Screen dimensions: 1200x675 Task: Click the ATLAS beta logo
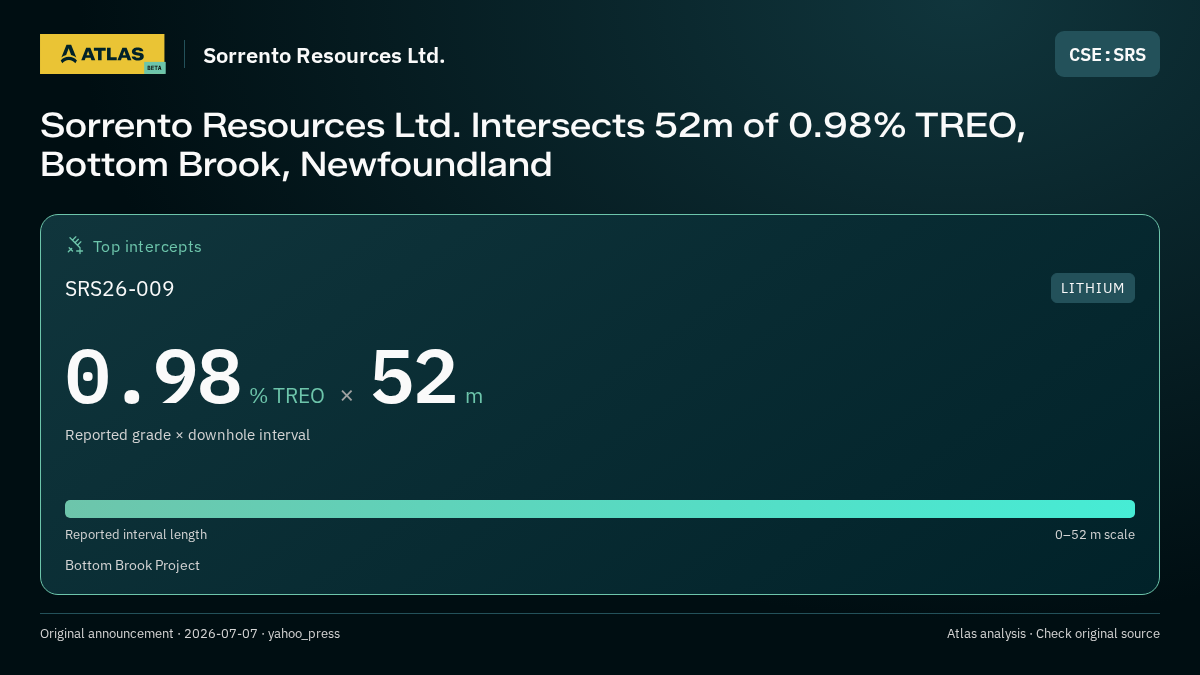click(102, 54)
